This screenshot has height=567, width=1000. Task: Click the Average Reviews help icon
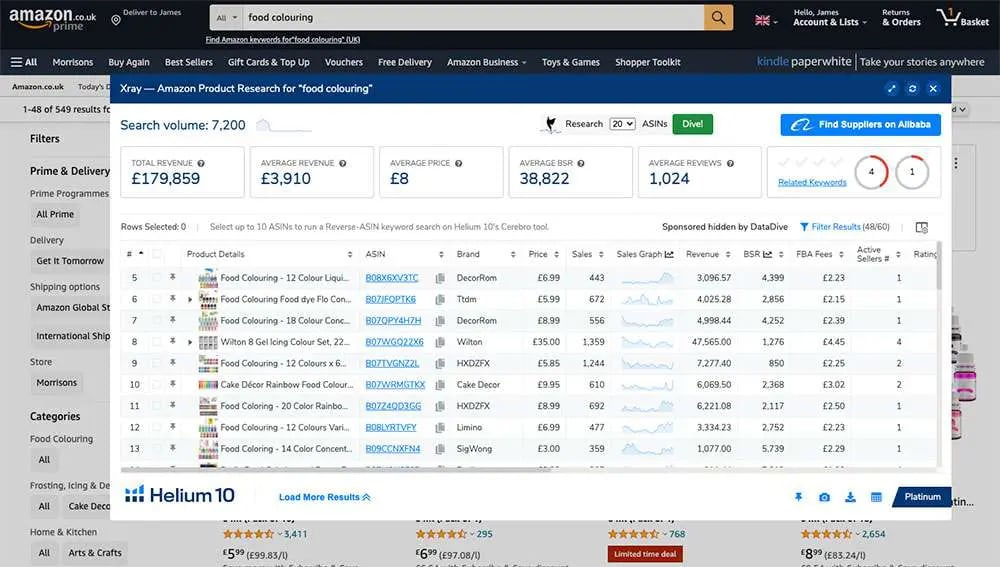[730, 163]
